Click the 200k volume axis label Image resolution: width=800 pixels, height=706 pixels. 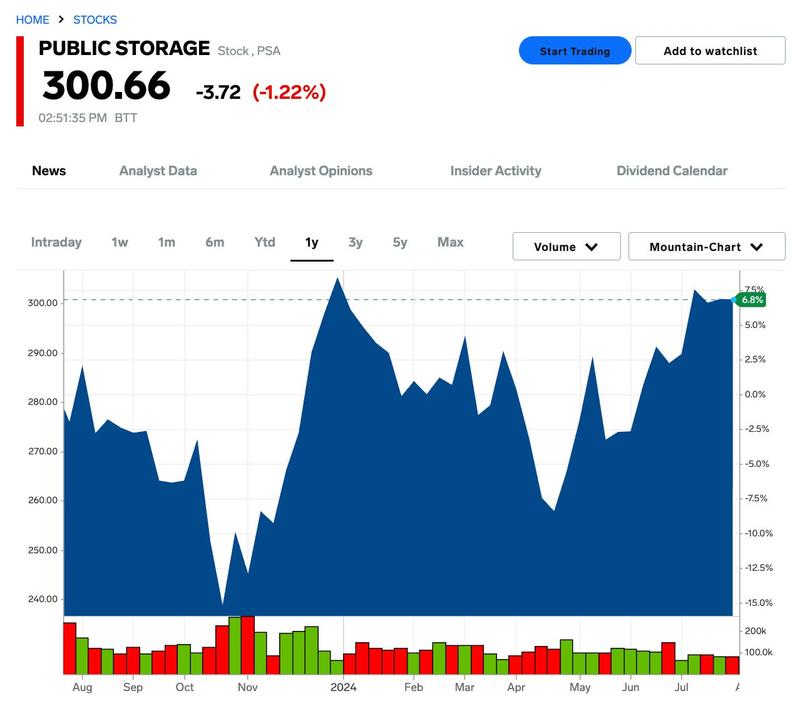coord(755,631)
